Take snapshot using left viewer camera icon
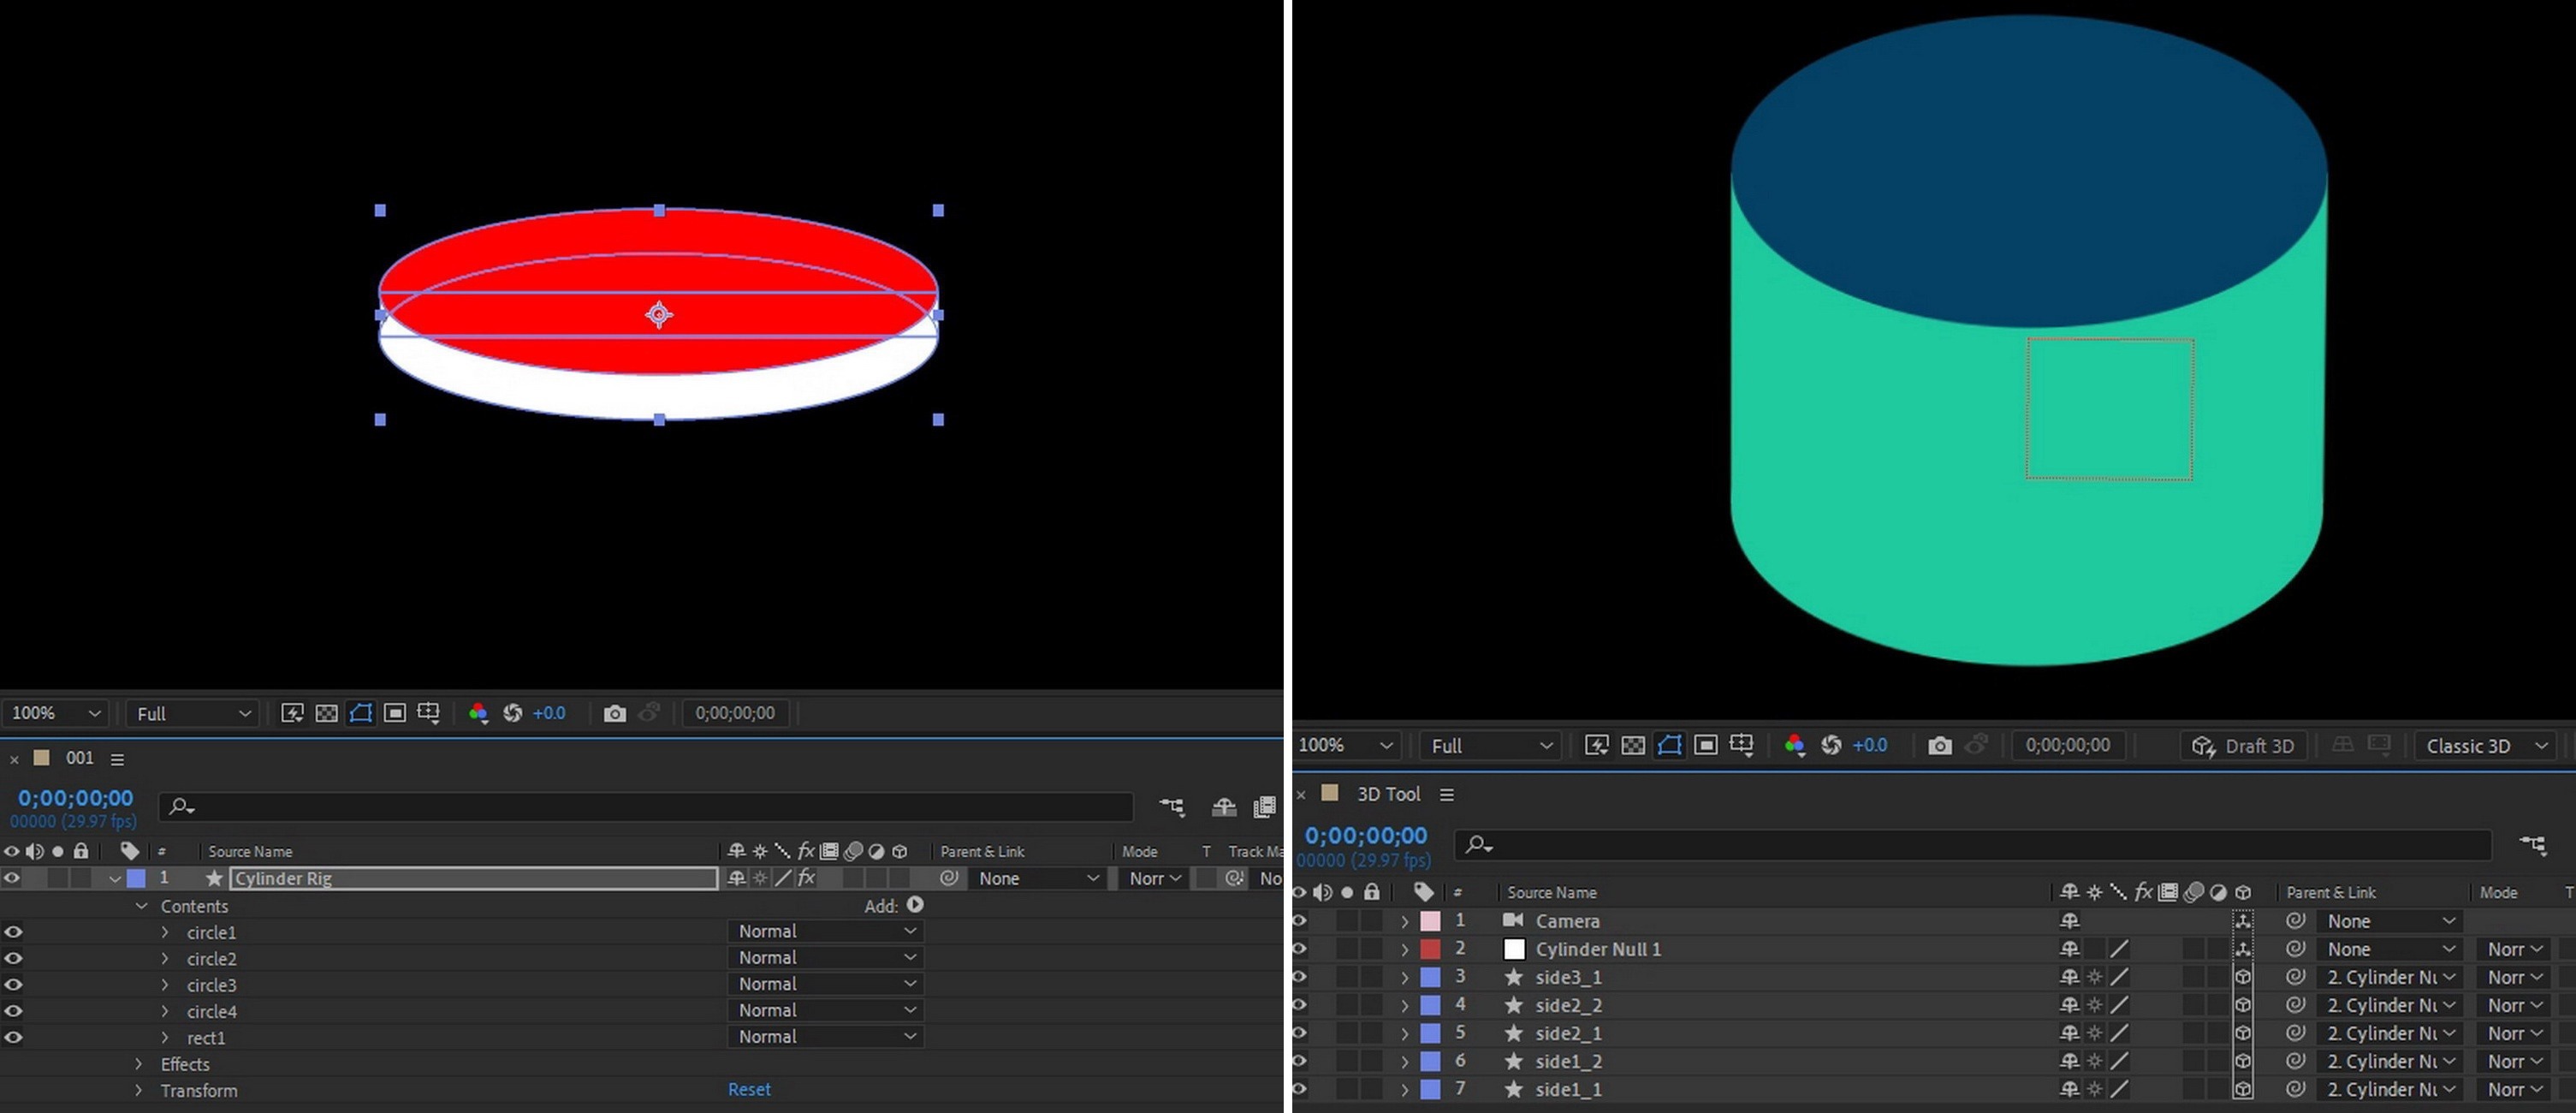The width and height of the screenshot is (2576, 1113). pos(614,713)
